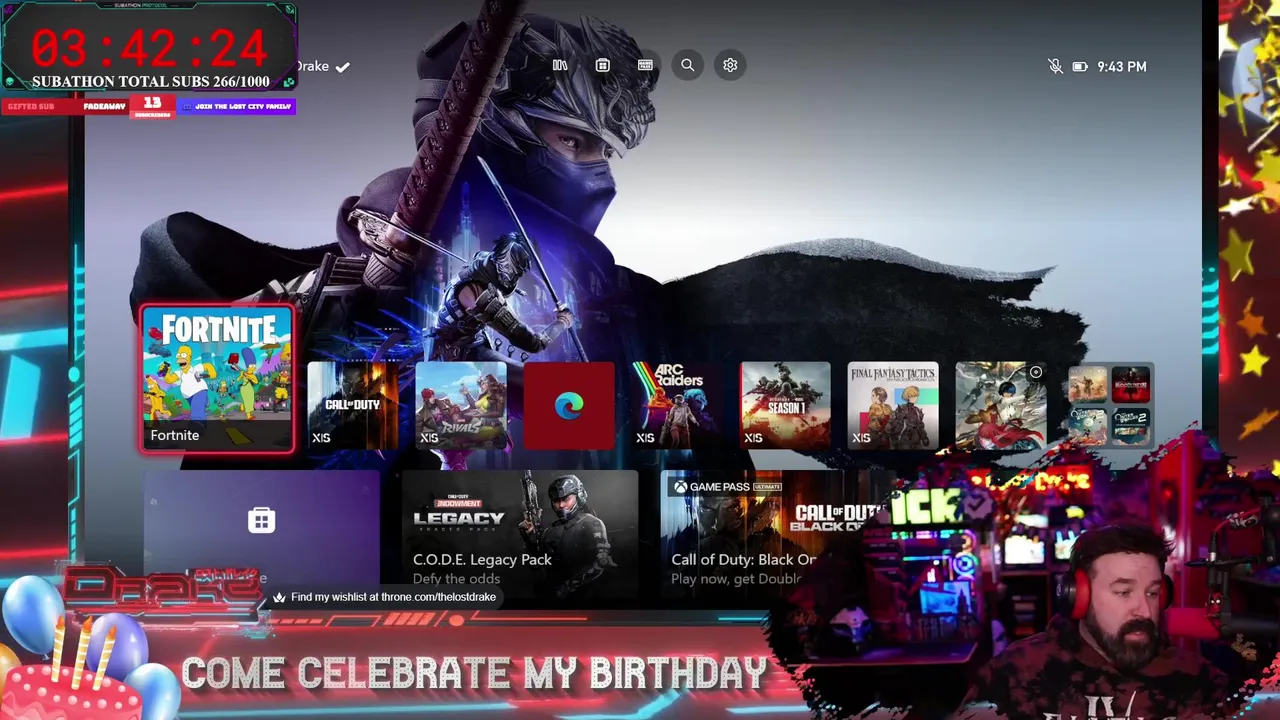Image resolution: width=1280 pixels, height=720 pixels.
Task: Open the Store card with bag icon
Action: point(261,529)
